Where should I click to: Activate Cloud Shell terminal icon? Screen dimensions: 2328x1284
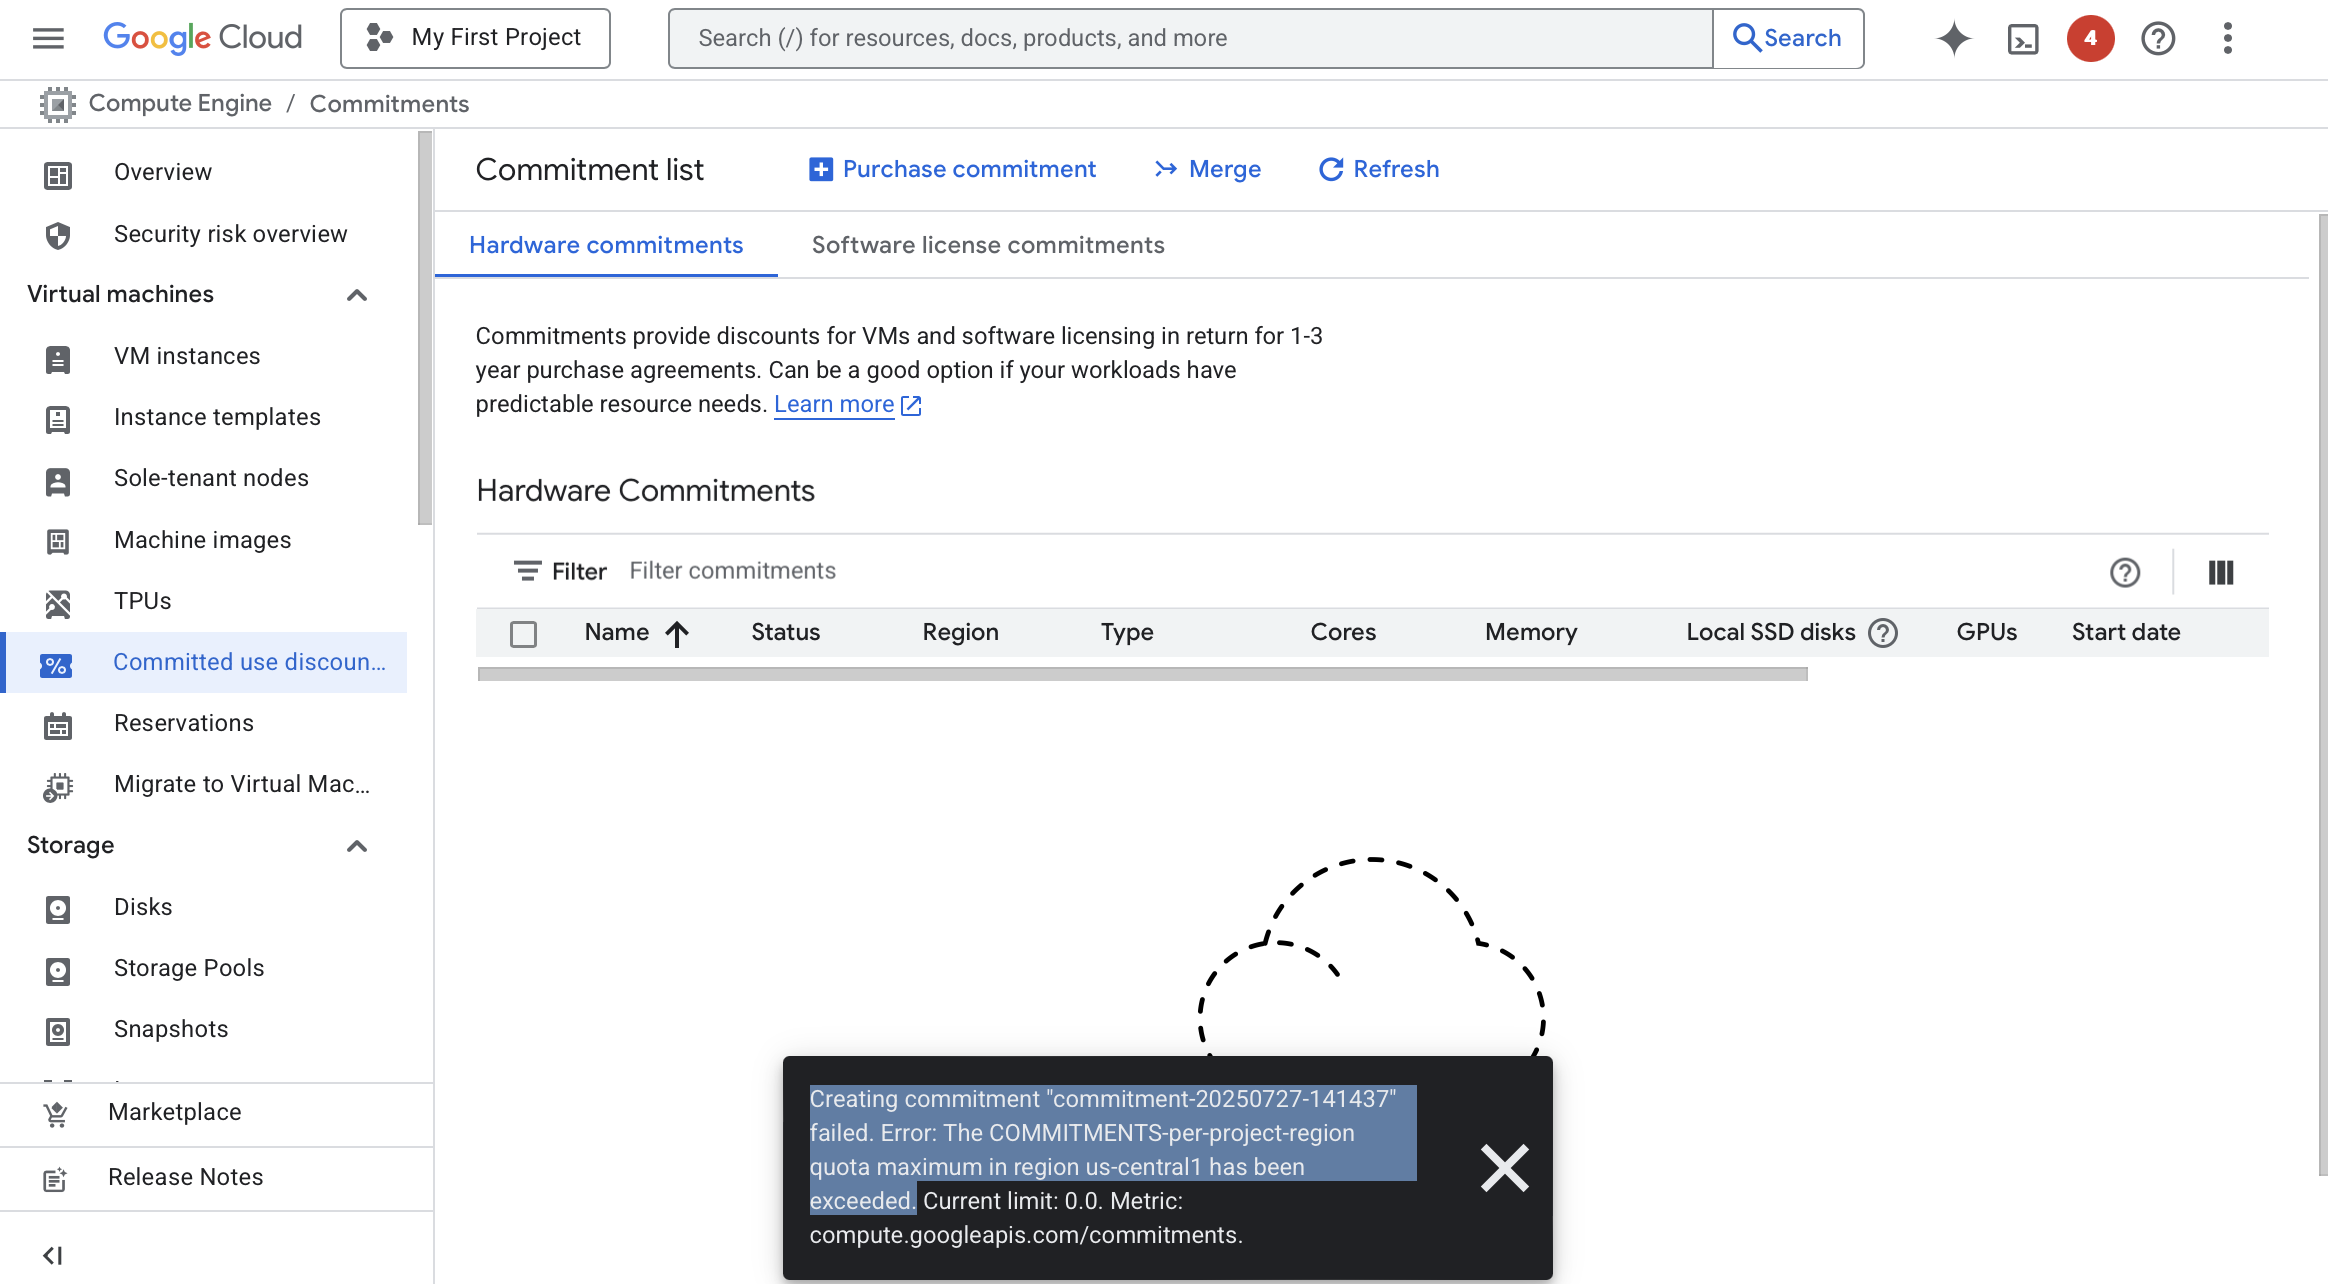pos(2022,38)
